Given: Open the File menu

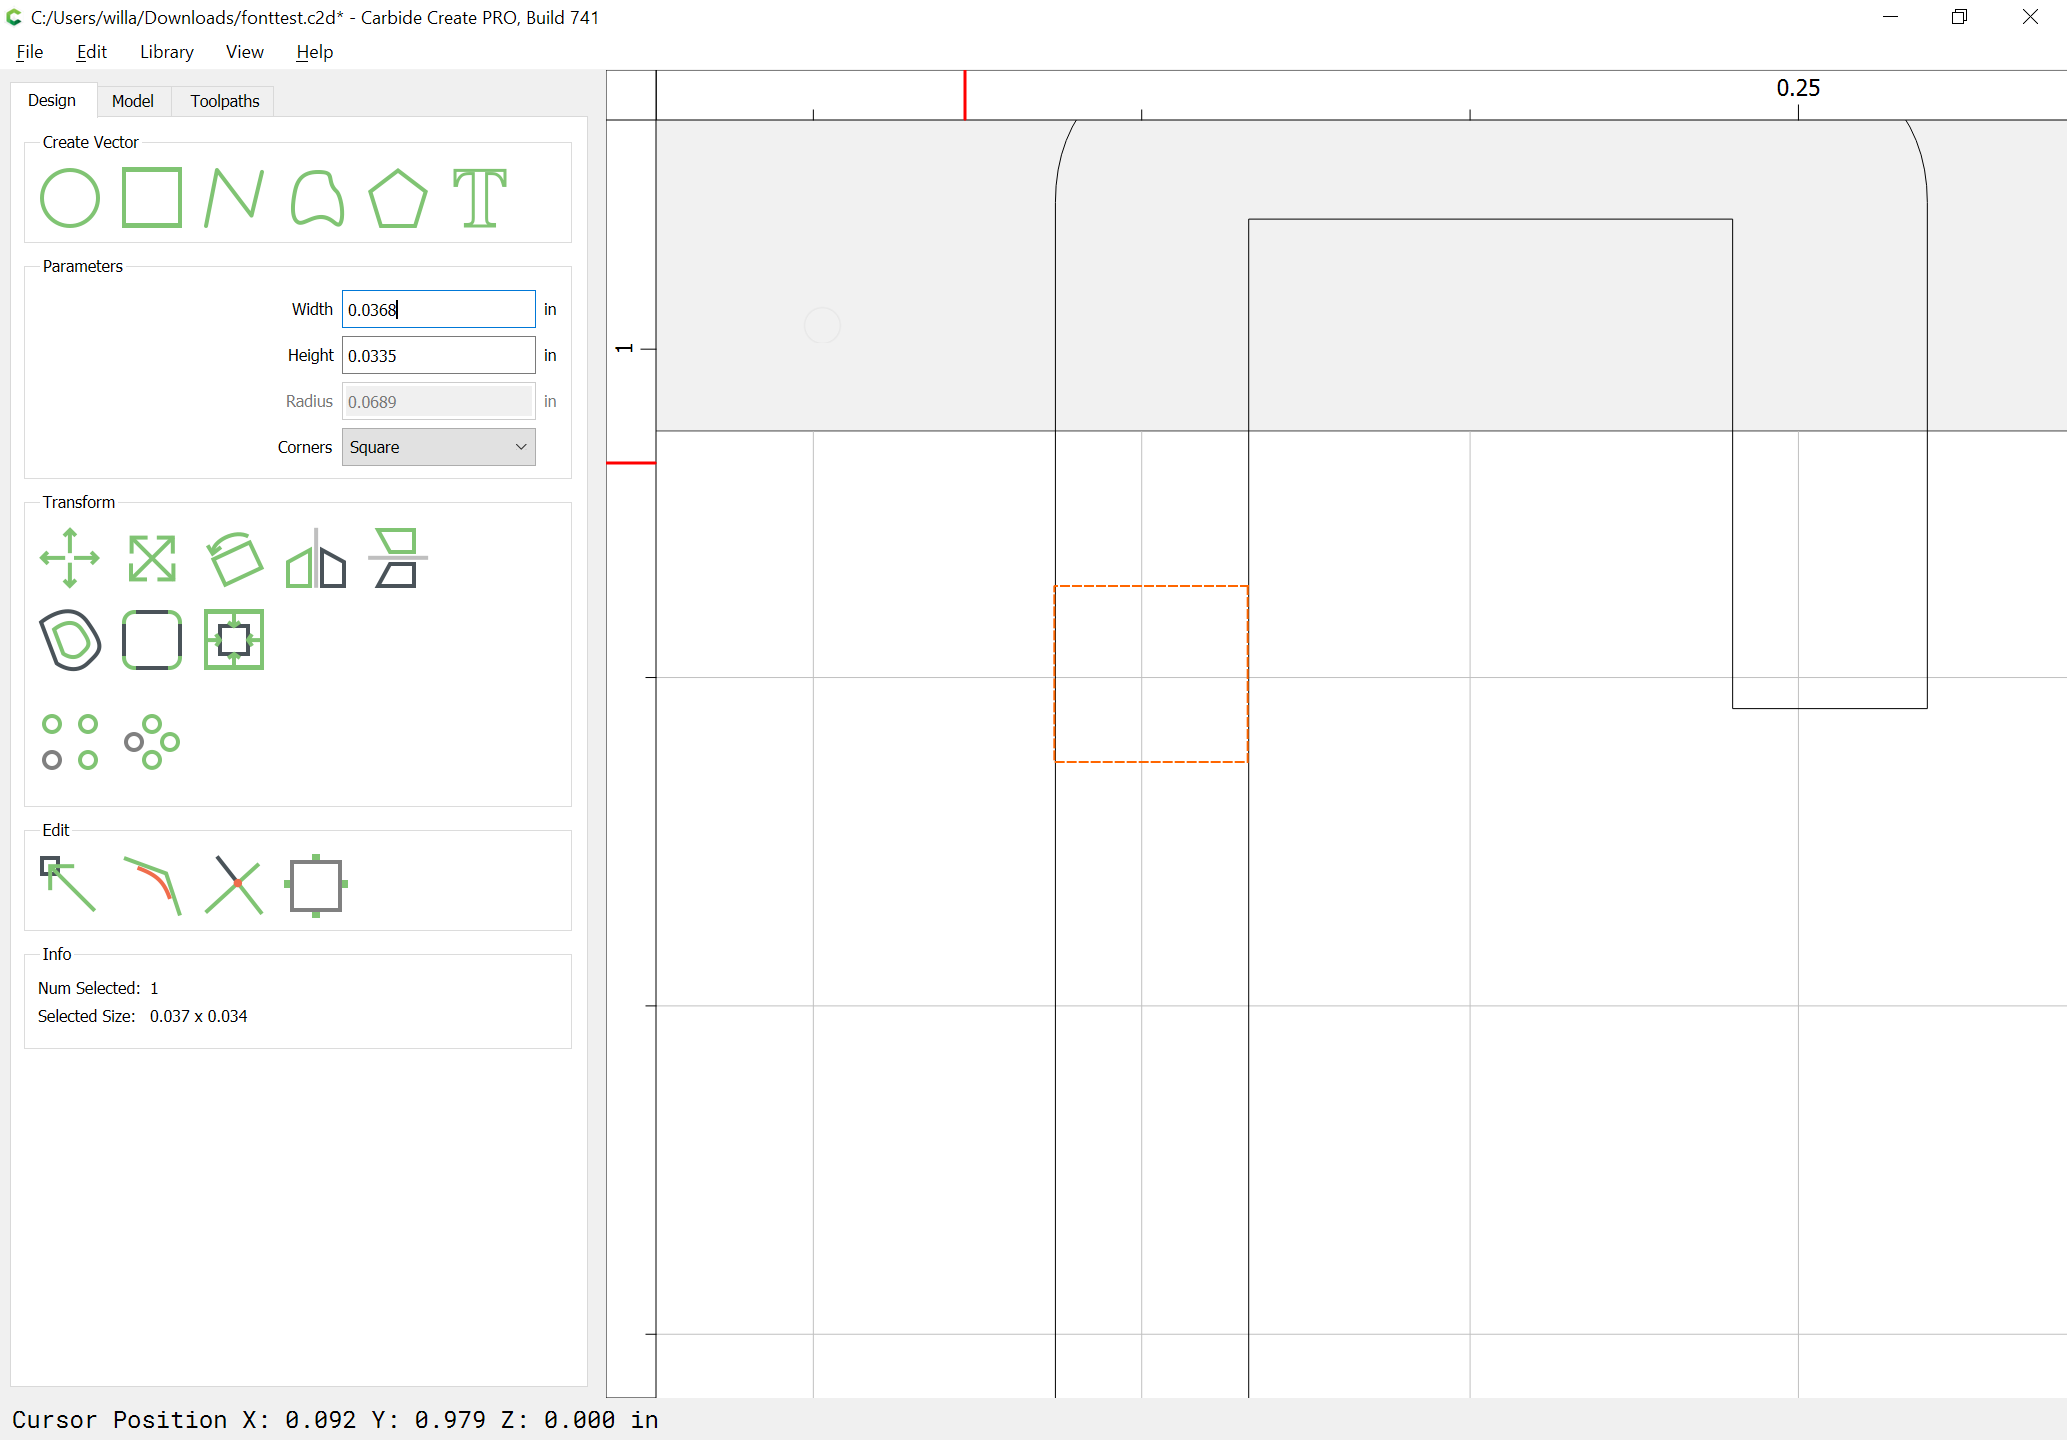Looking at the screenshot, I should coord(30,52).
